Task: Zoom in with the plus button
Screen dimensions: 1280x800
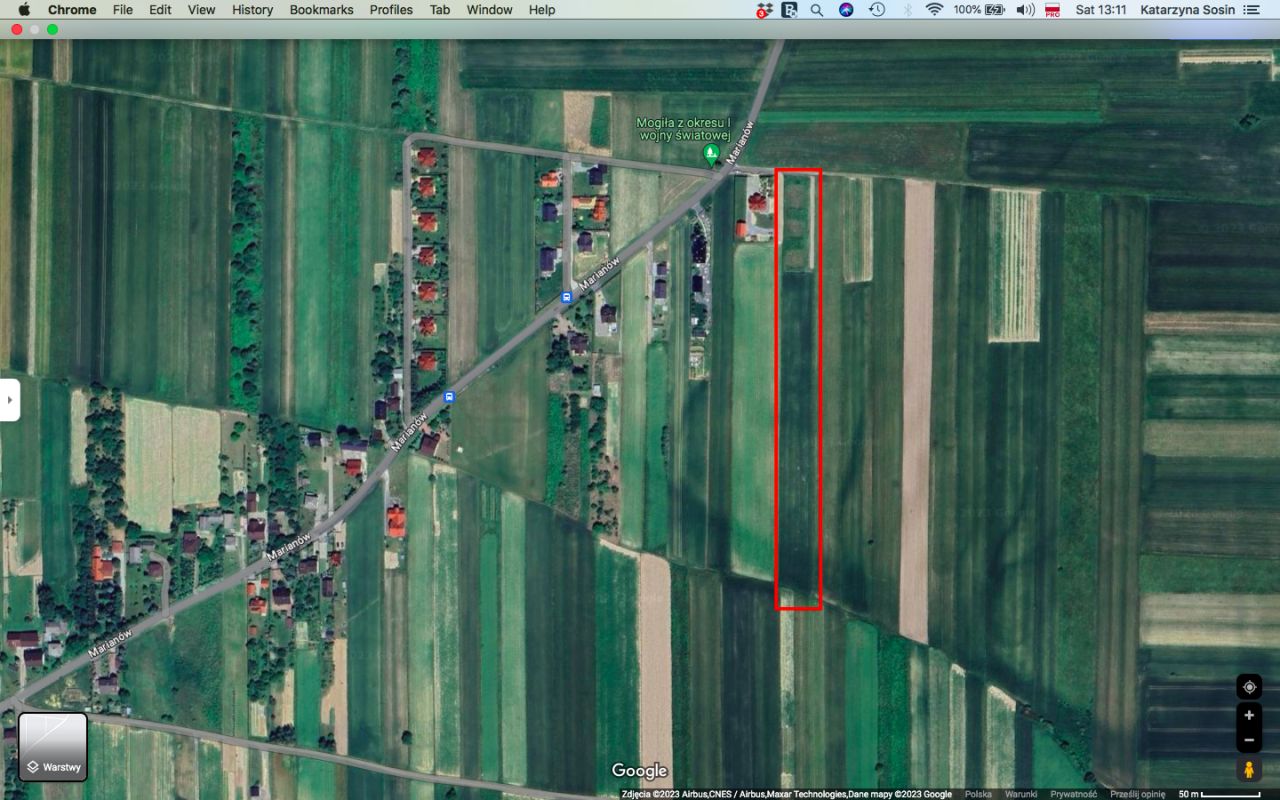Action: [1249, 715]
